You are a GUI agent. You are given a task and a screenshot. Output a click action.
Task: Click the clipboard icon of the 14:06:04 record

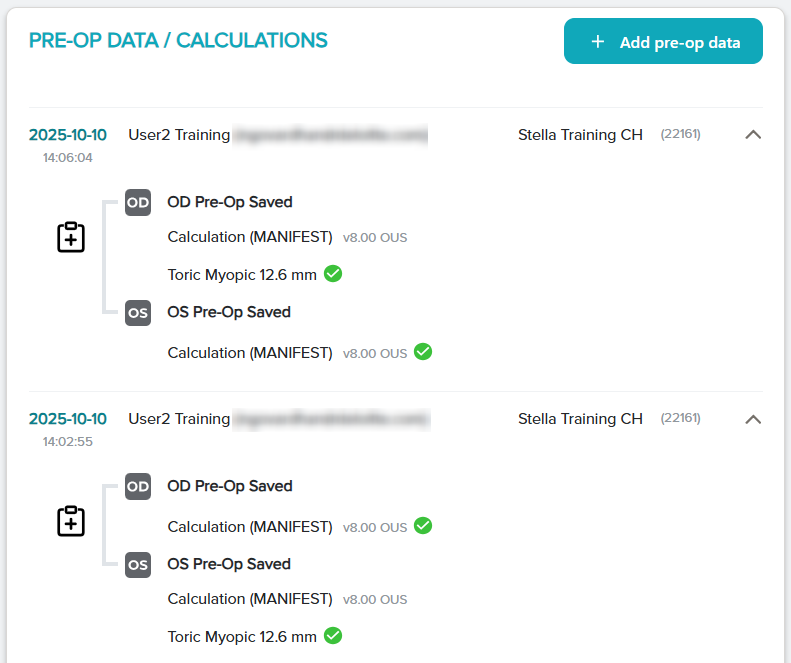point(71,237)
